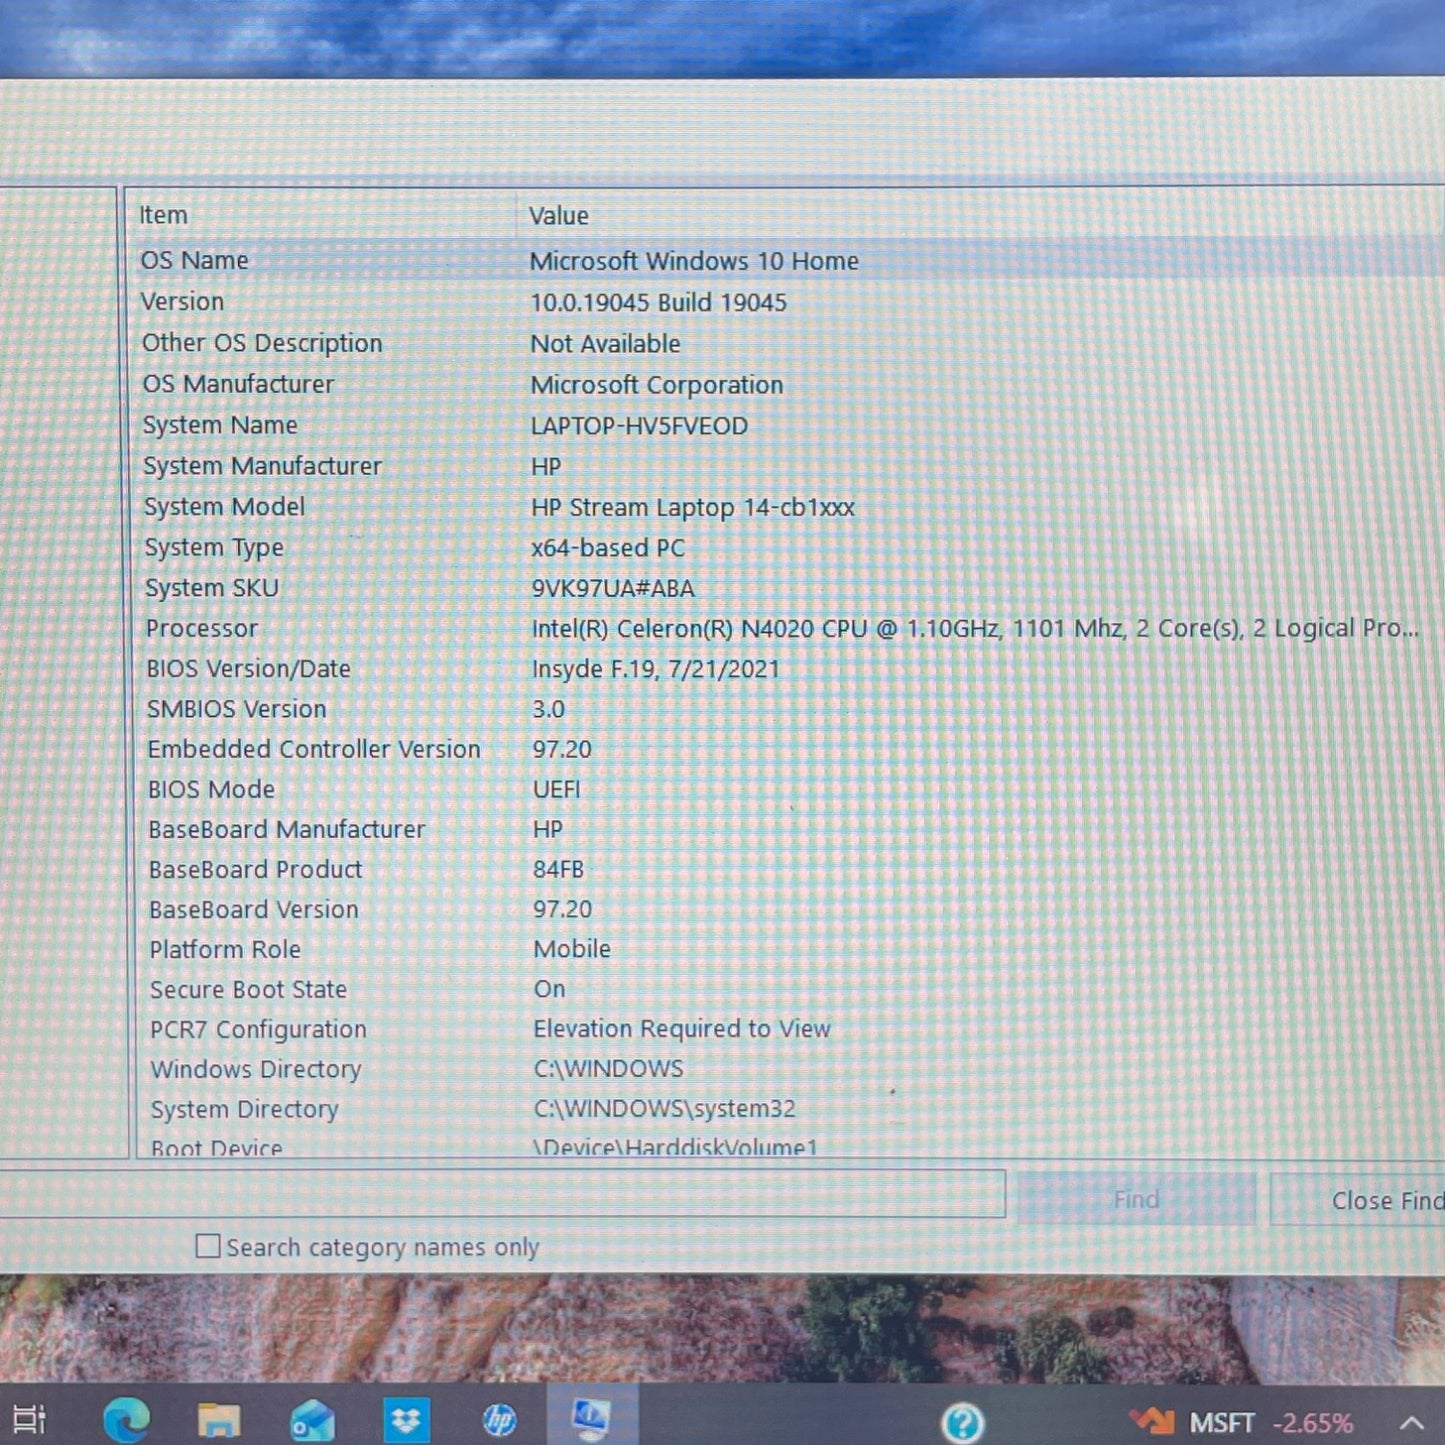Click the value Insyde F.19, 7/21/2021
The image size is (1445, 1445).
point(656,669)
